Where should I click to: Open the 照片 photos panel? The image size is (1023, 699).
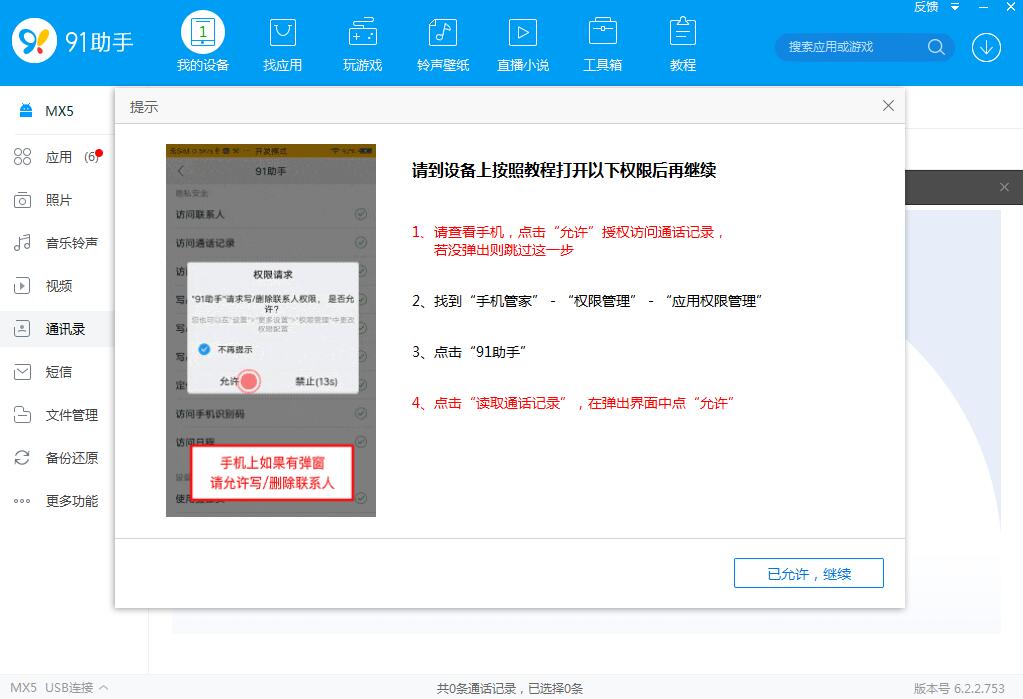[x=56, y=200]
